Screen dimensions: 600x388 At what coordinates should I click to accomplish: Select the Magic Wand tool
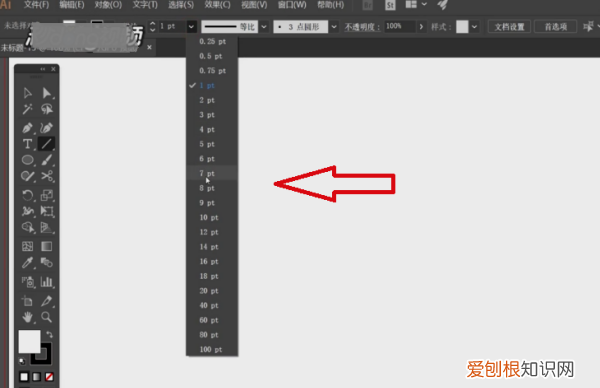[28, 109]
